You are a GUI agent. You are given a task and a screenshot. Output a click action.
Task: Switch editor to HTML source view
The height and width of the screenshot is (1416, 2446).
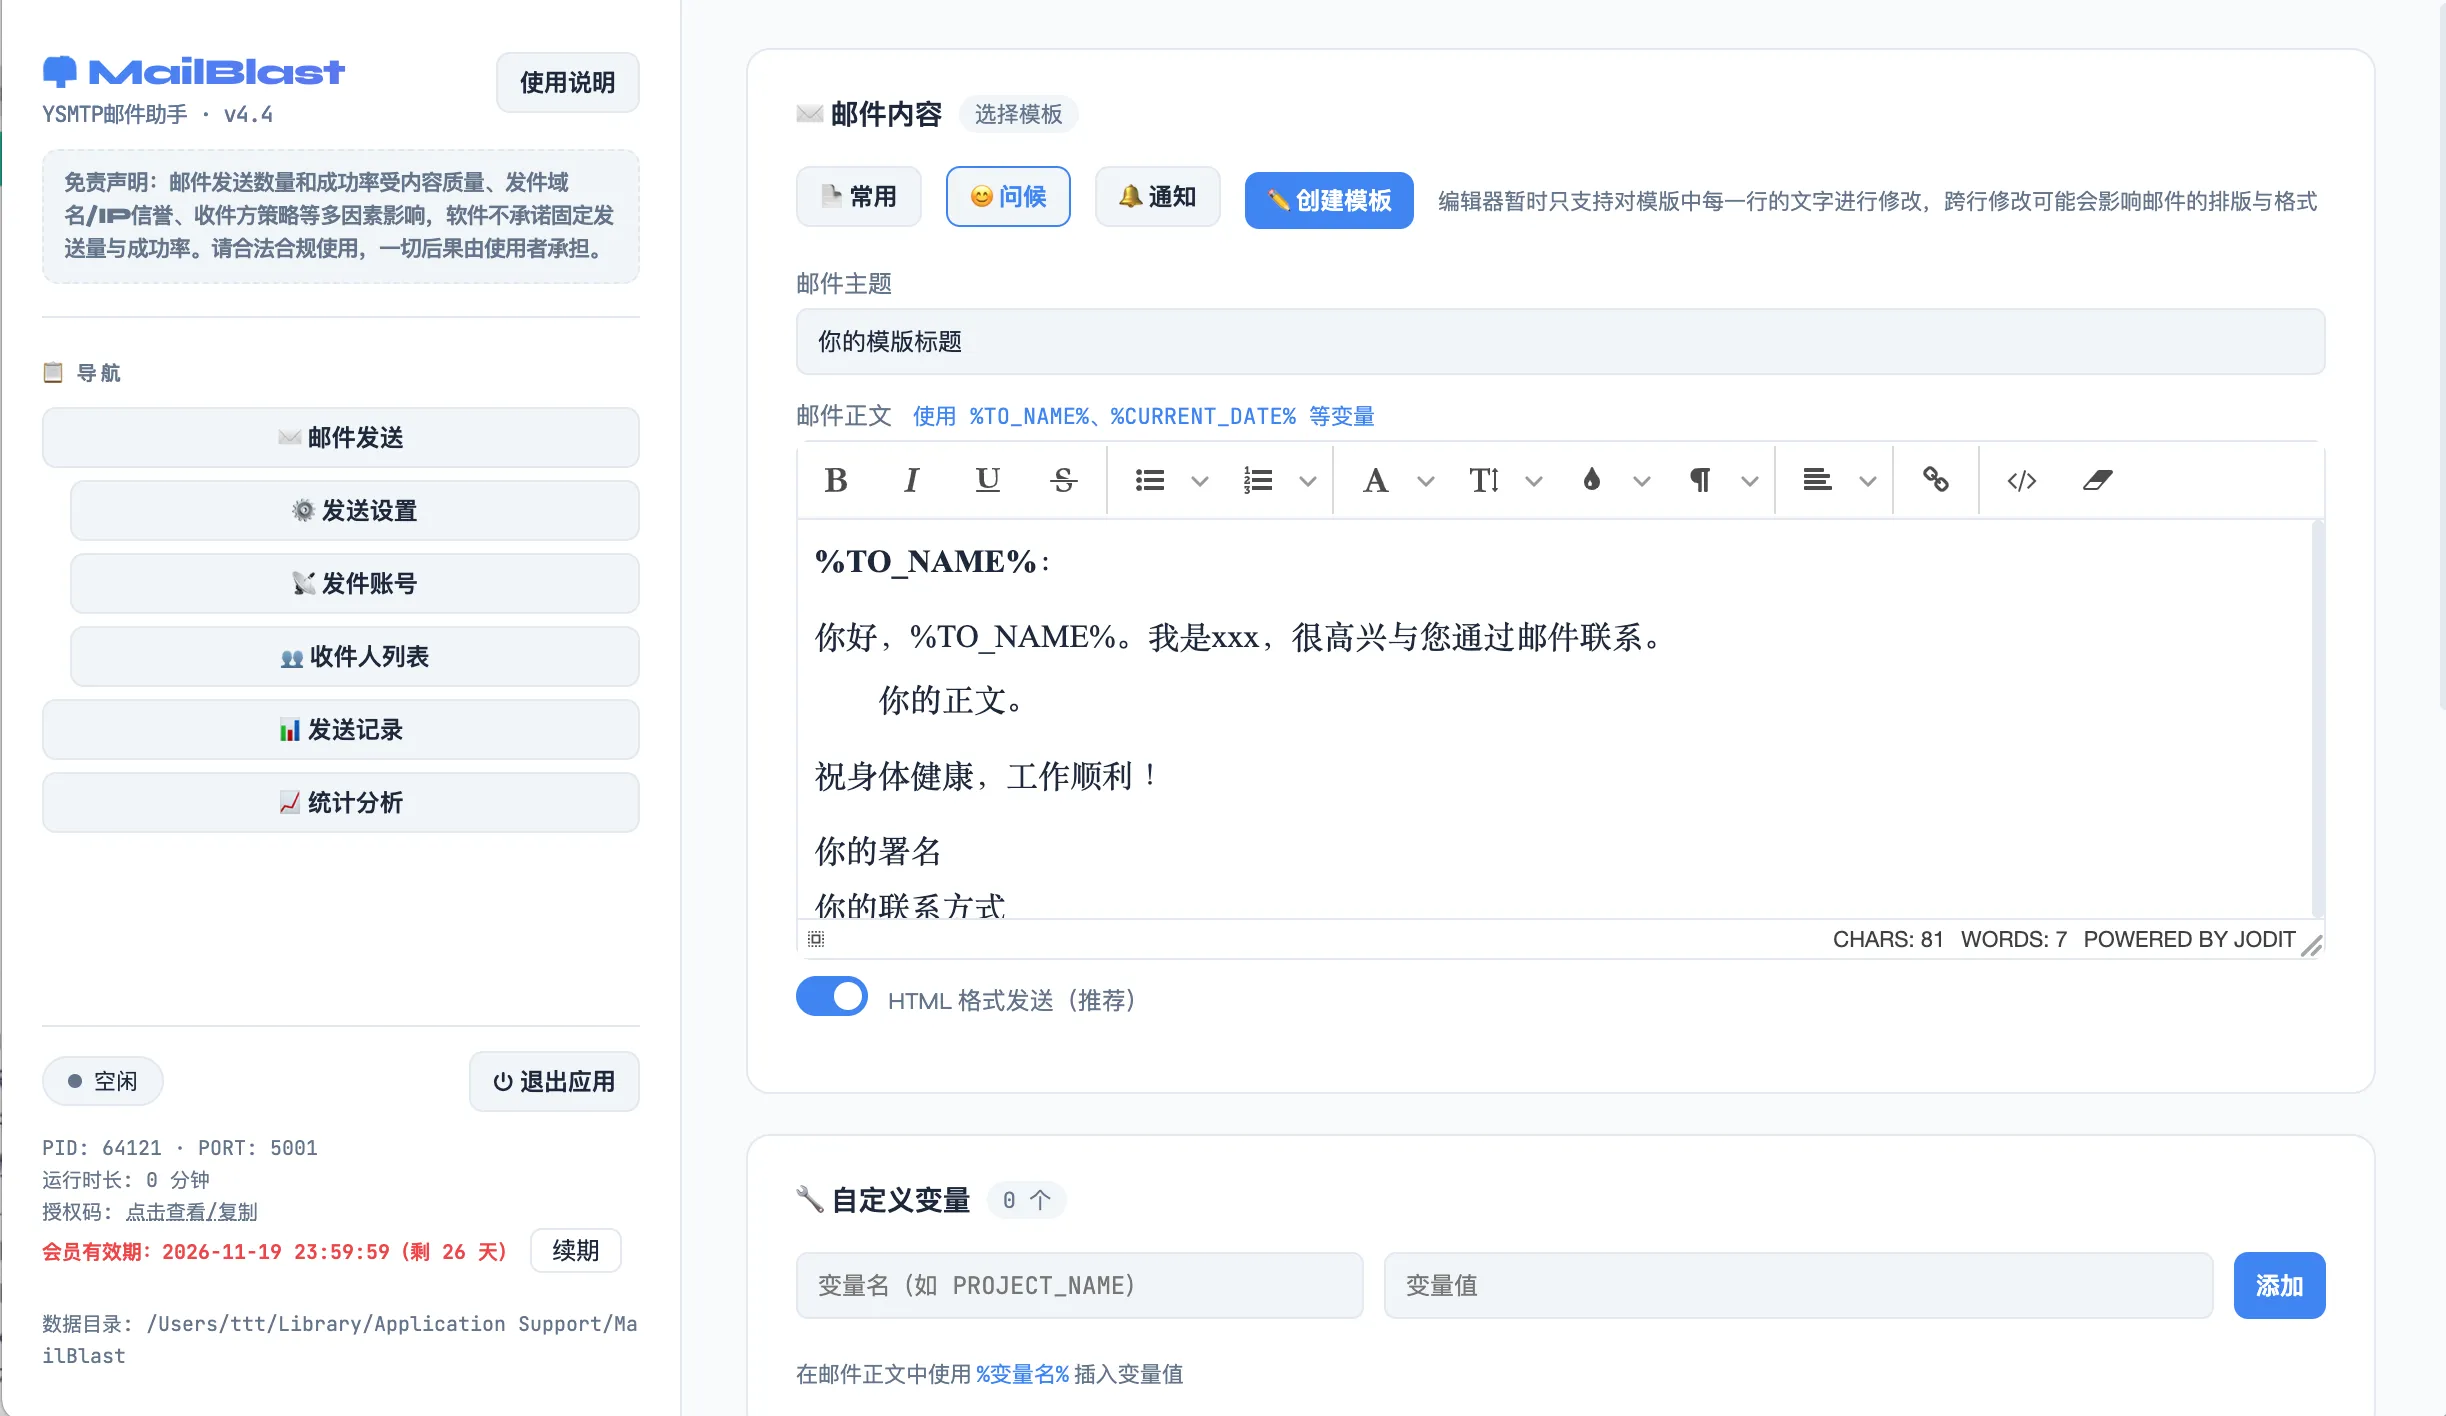pos(2021,481)
